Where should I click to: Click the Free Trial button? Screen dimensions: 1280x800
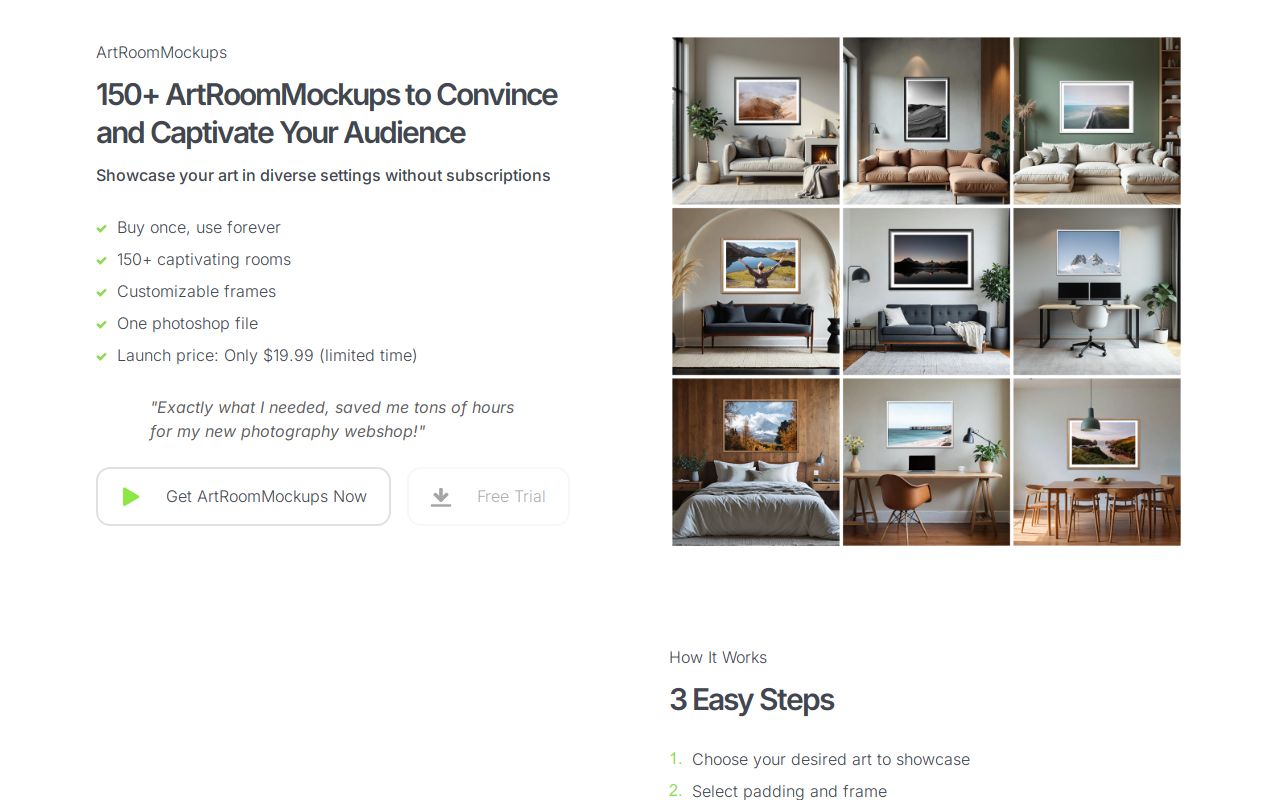click(488, 496)
